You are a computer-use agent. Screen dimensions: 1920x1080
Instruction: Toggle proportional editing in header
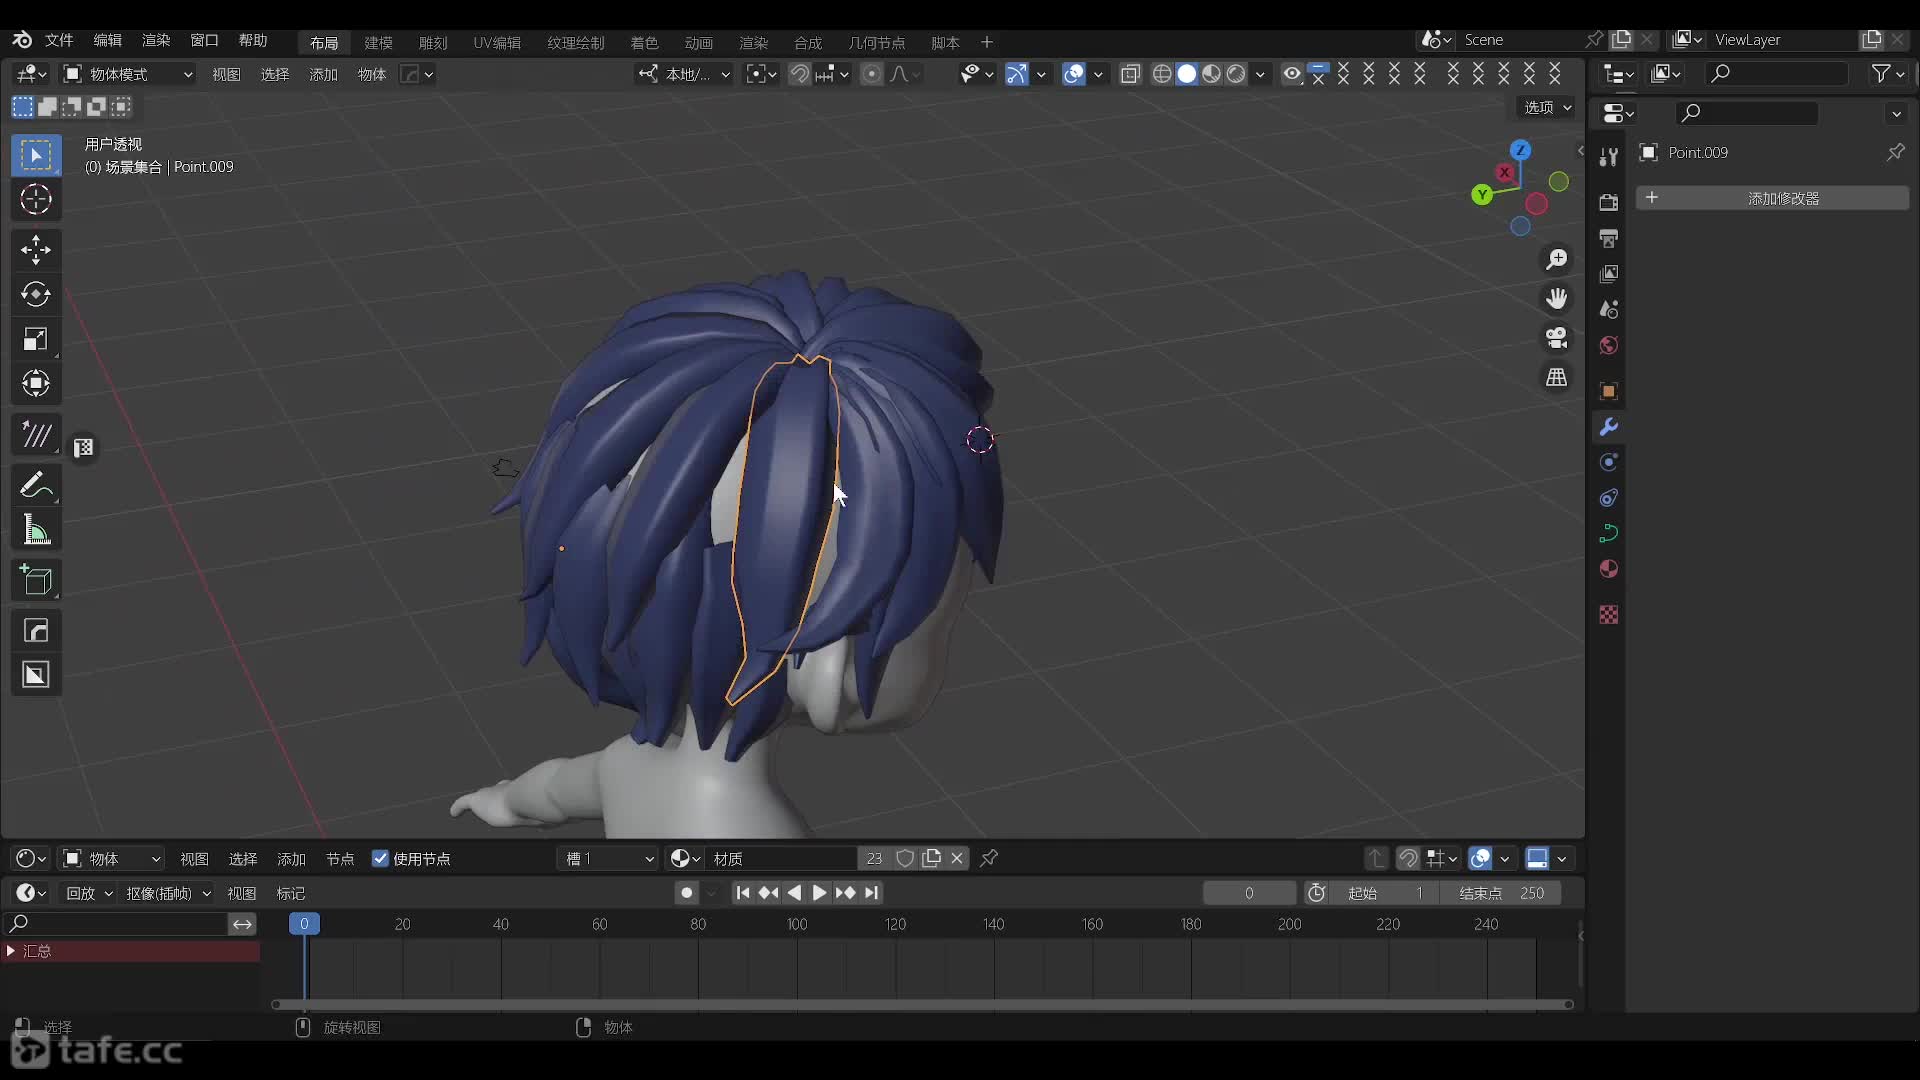tap(872, 74)
